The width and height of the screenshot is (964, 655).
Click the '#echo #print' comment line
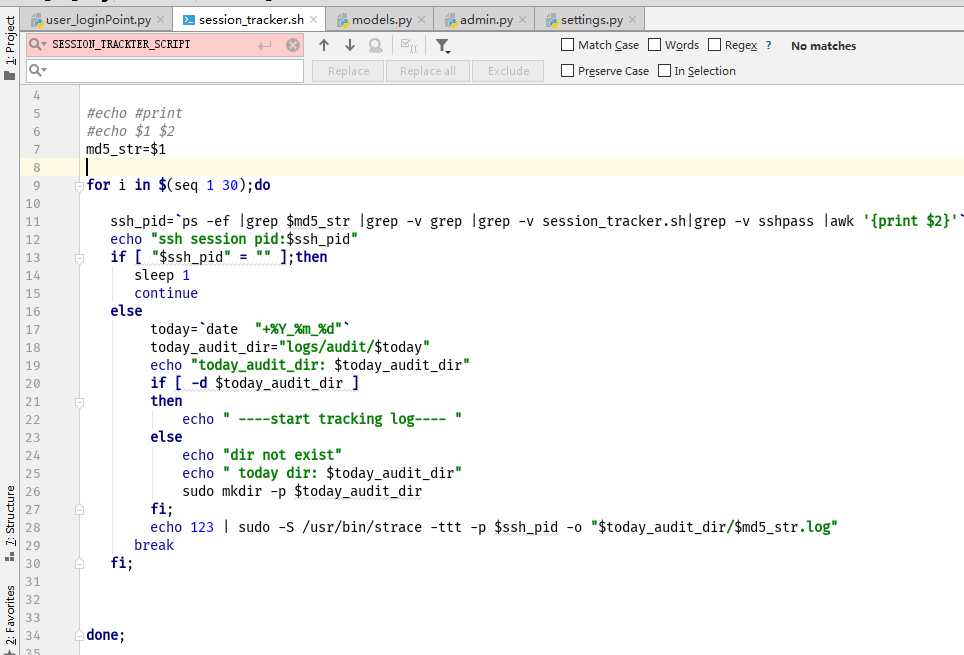pos(135,113)
